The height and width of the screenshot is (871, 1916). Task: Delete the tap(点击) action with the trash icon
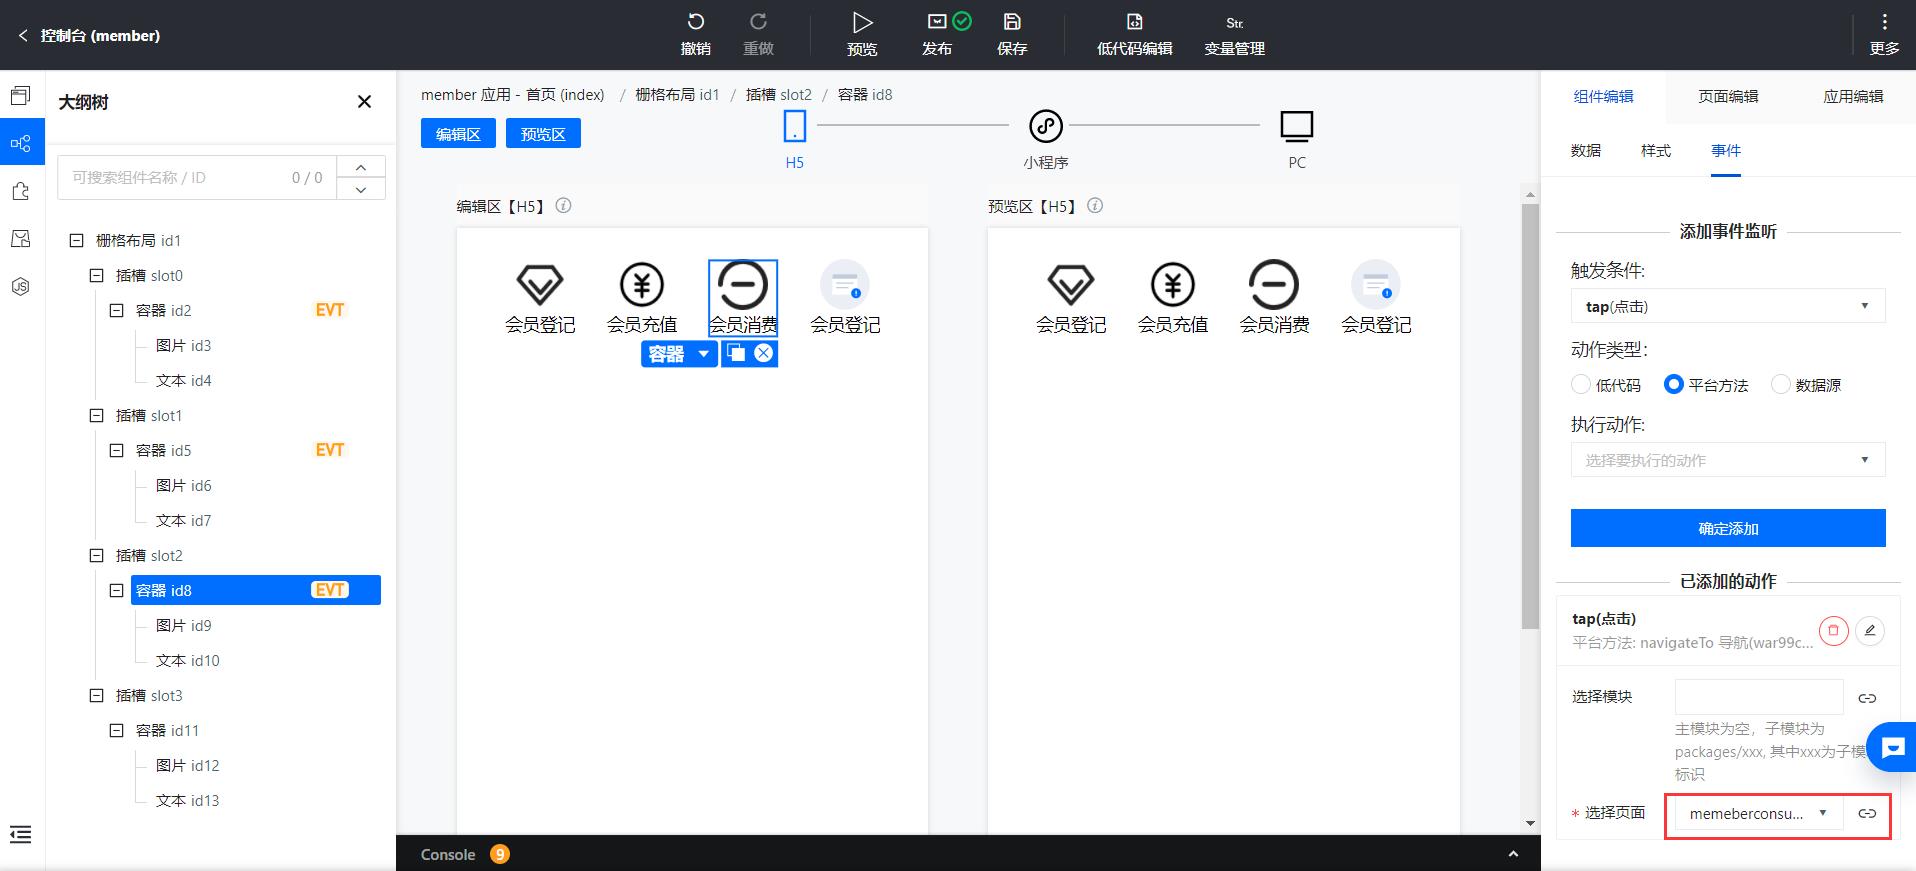coord(1833,631)
